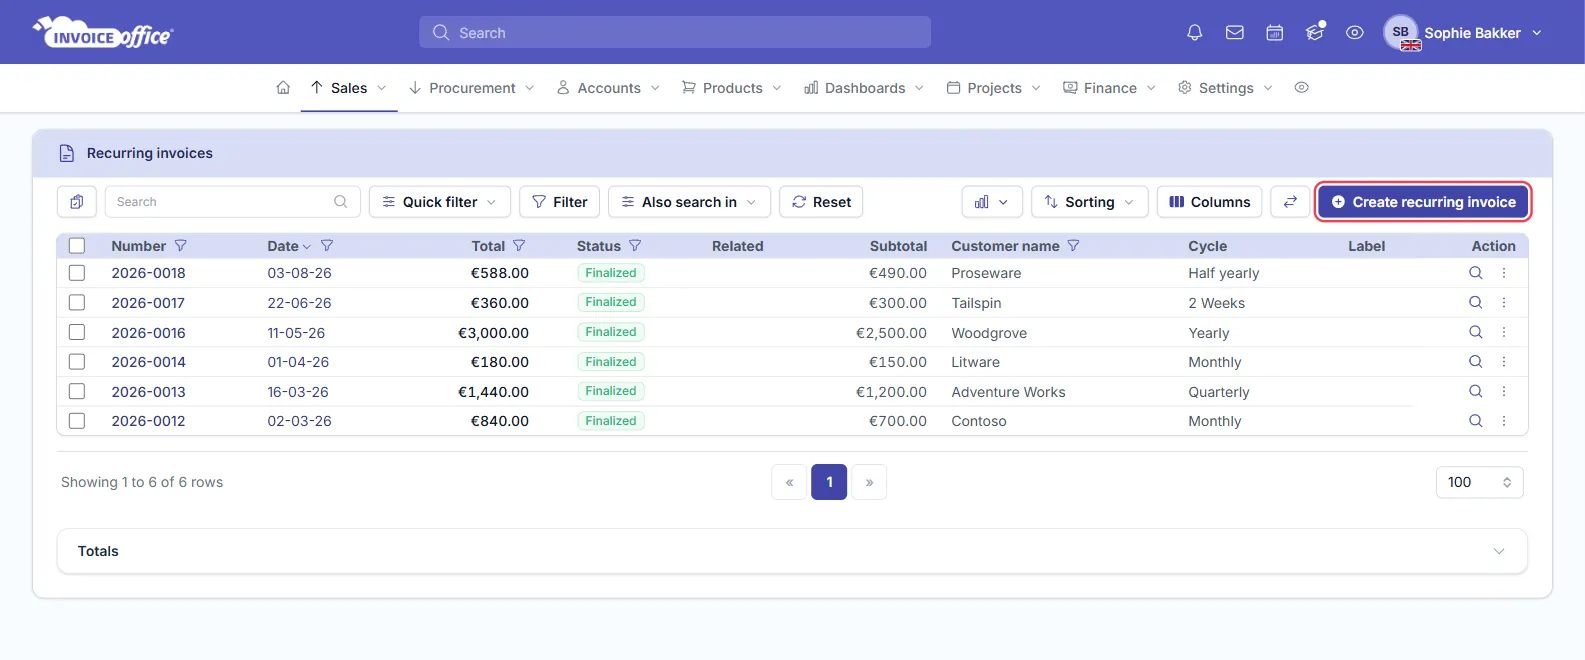Click the Reset button

(x=821, y=202)
